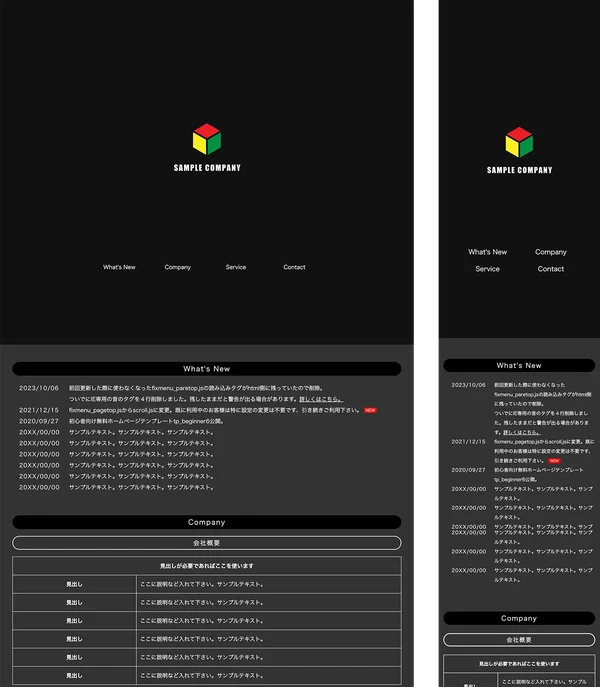Click the cube logo in the narrow mobile preview
The width and height of the screenshot is (600, 687).
pyautogui.click(x=519, y=142)
